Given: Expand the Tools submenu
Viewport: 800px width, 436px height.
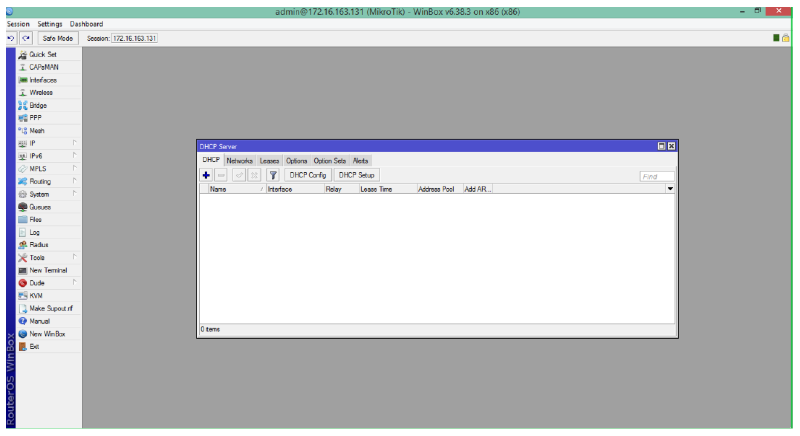Looking at the screenshot, I should 48,258.
